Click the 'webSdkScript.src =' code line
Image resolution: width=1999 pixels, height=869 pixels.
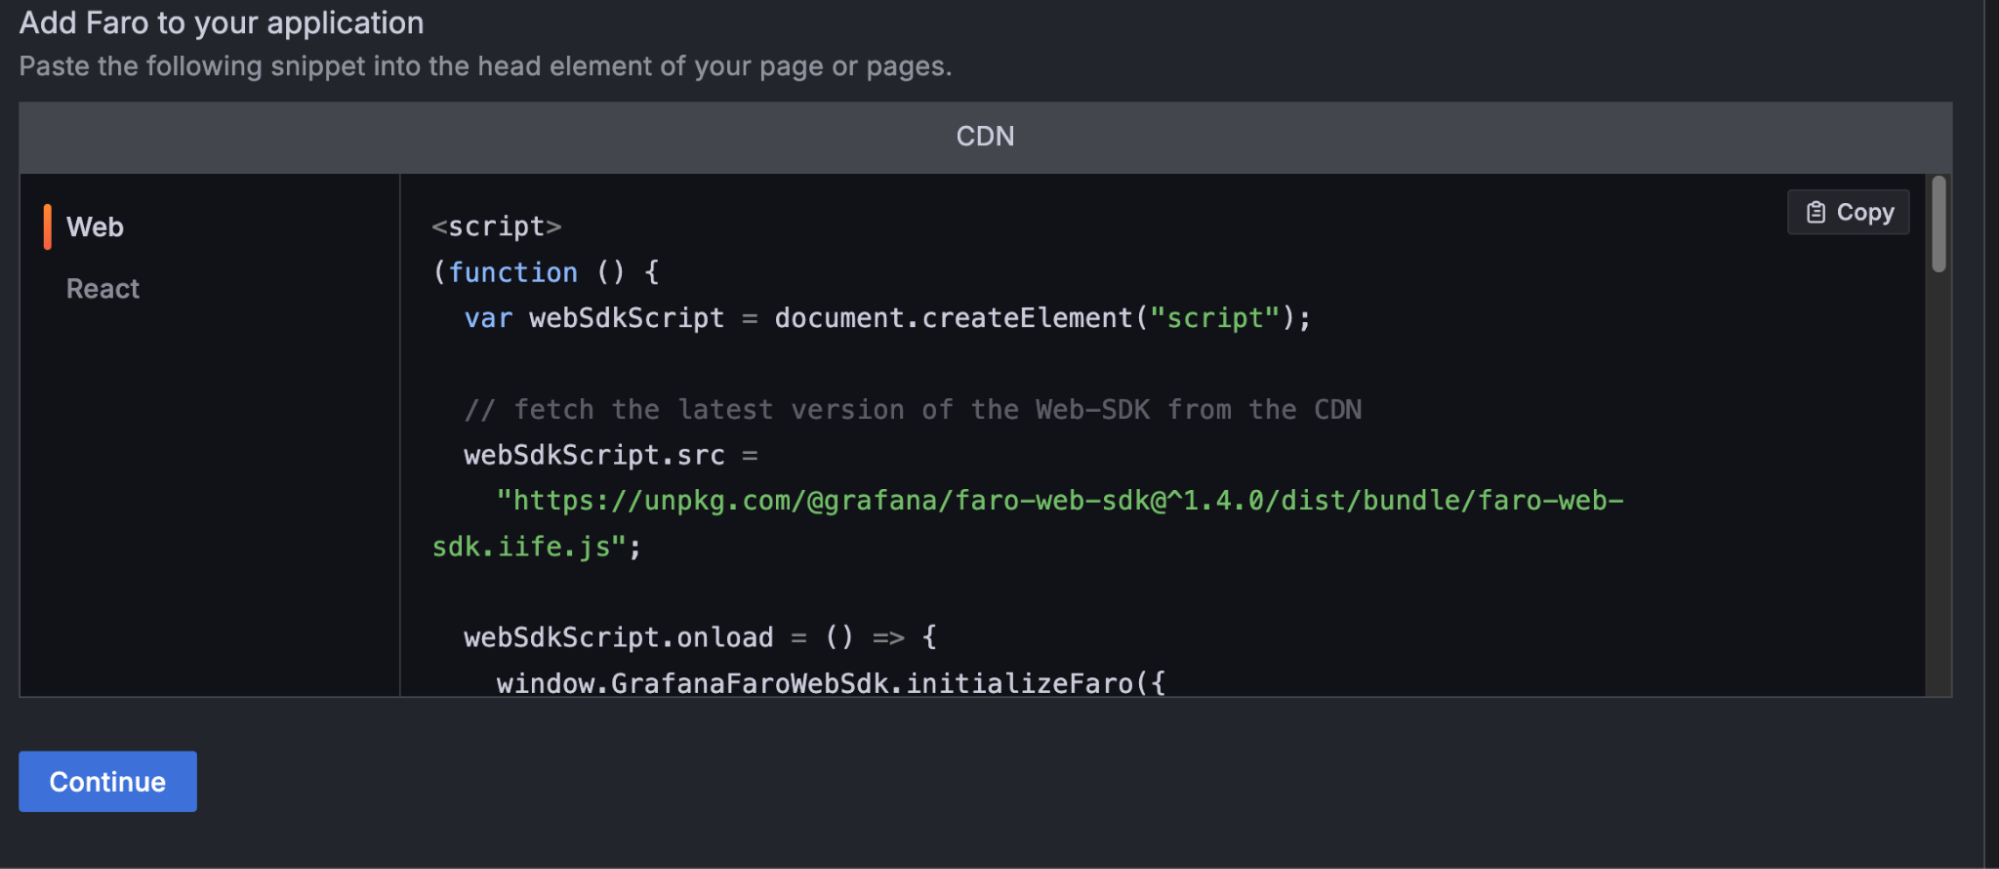[x=610, y=456]
